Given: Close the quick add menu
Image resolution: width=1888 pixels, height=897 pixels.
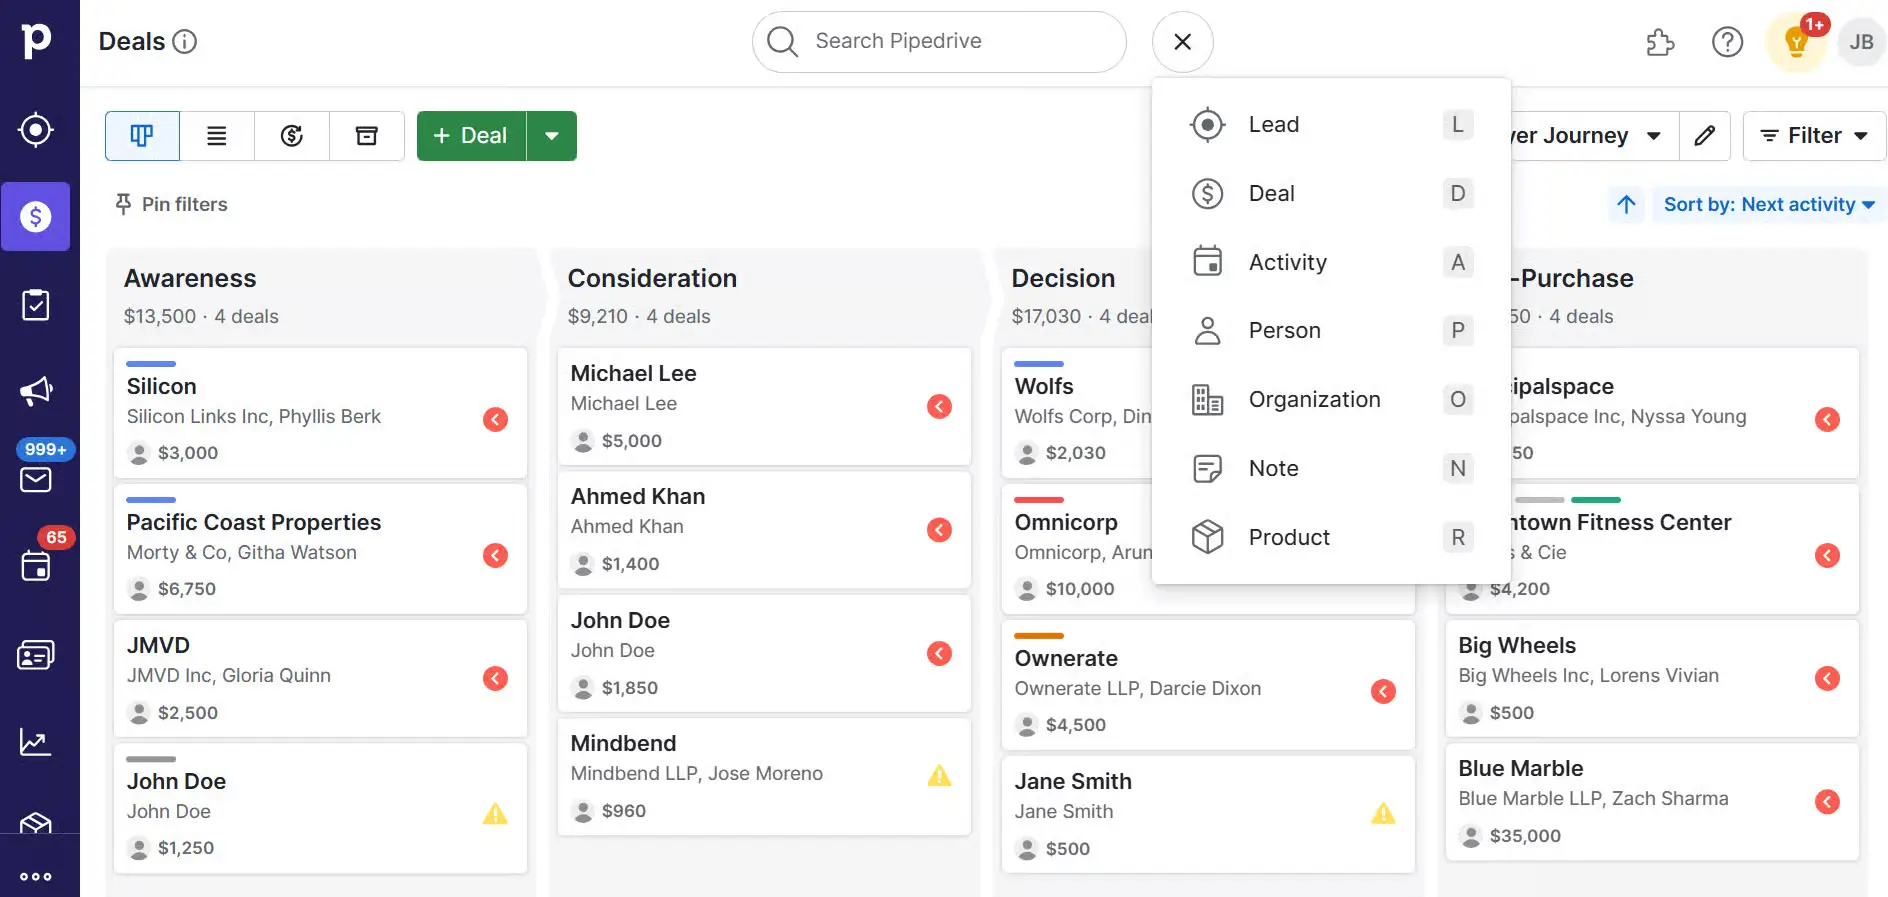Looking at the screenshot, I should point(1183,42).
